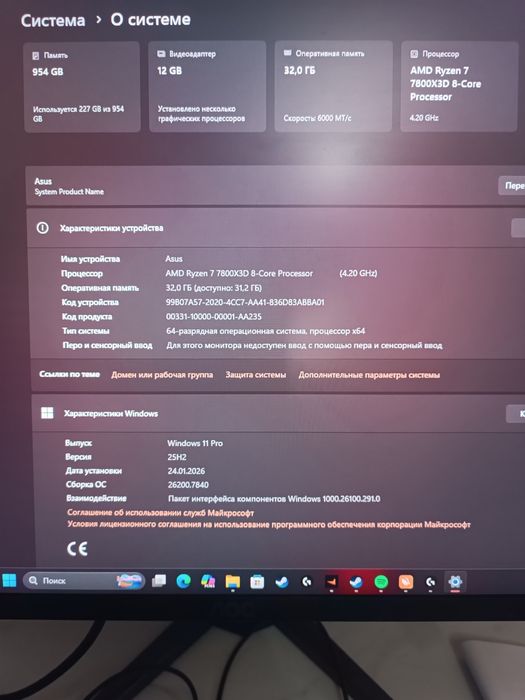
Task: Open File Explorer from the taskbar
Action: tap(233, 582)
